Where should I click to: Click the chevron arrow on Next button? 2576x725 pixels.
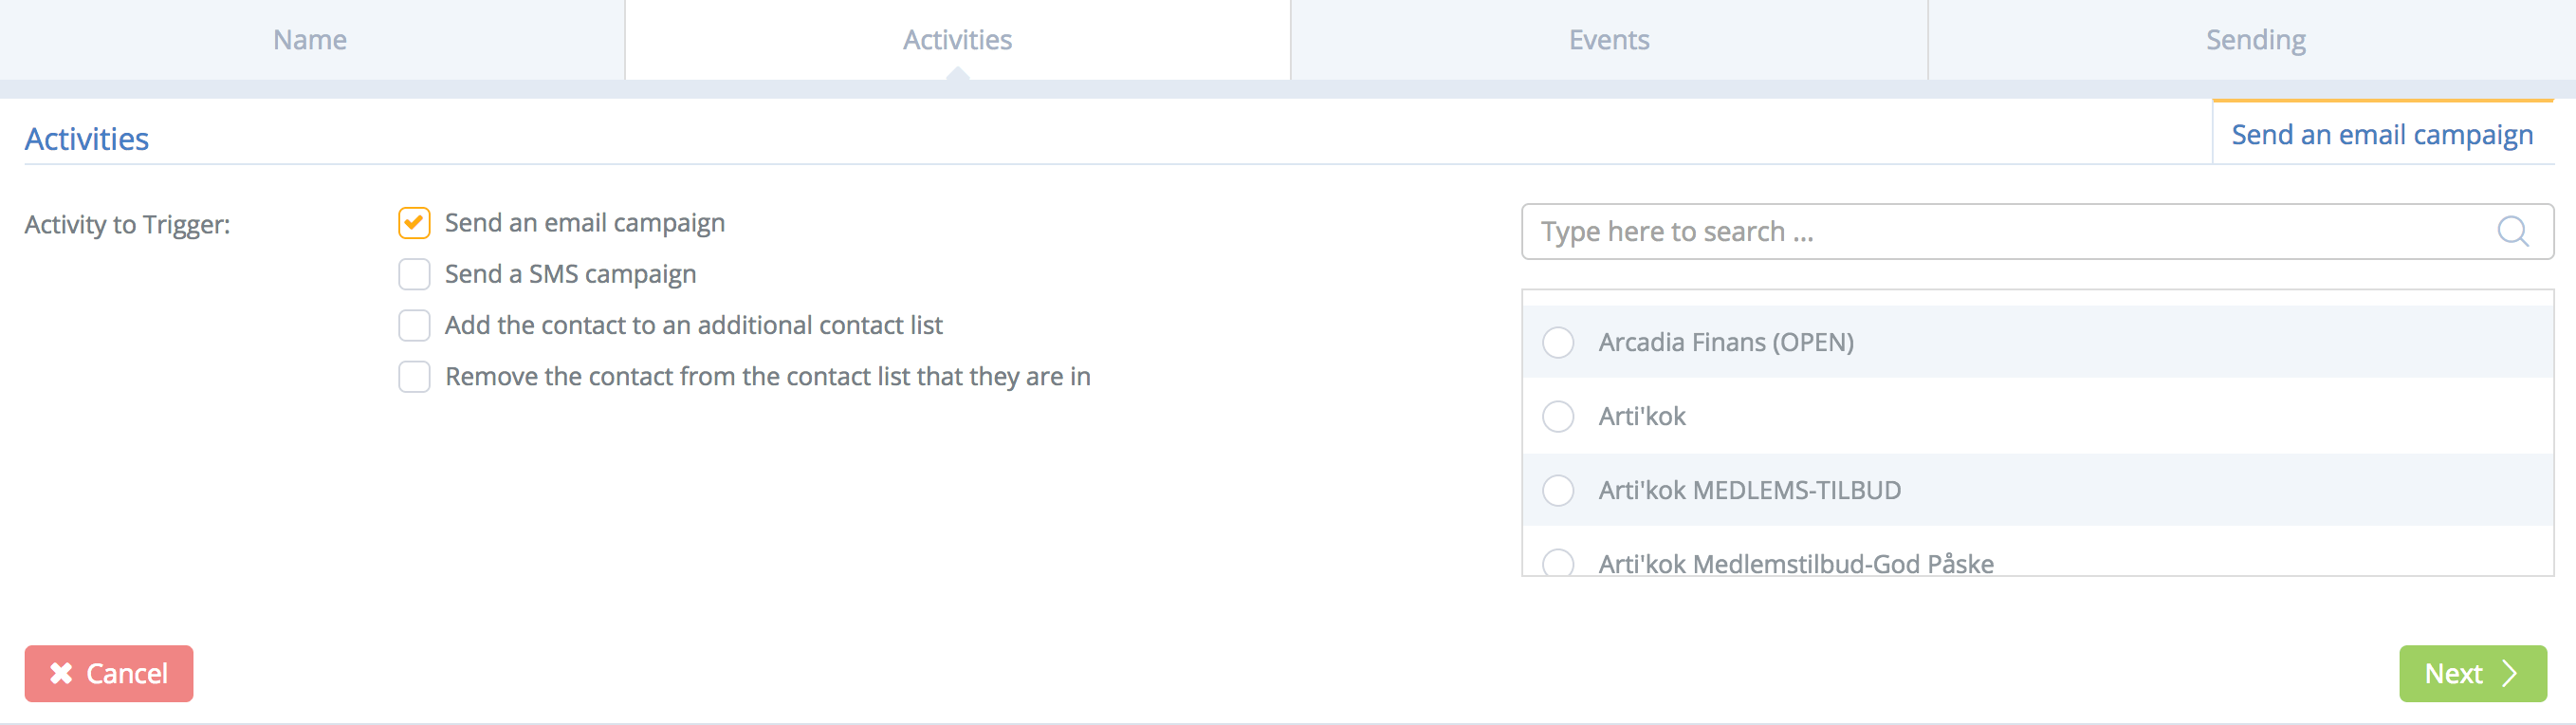2509,673
